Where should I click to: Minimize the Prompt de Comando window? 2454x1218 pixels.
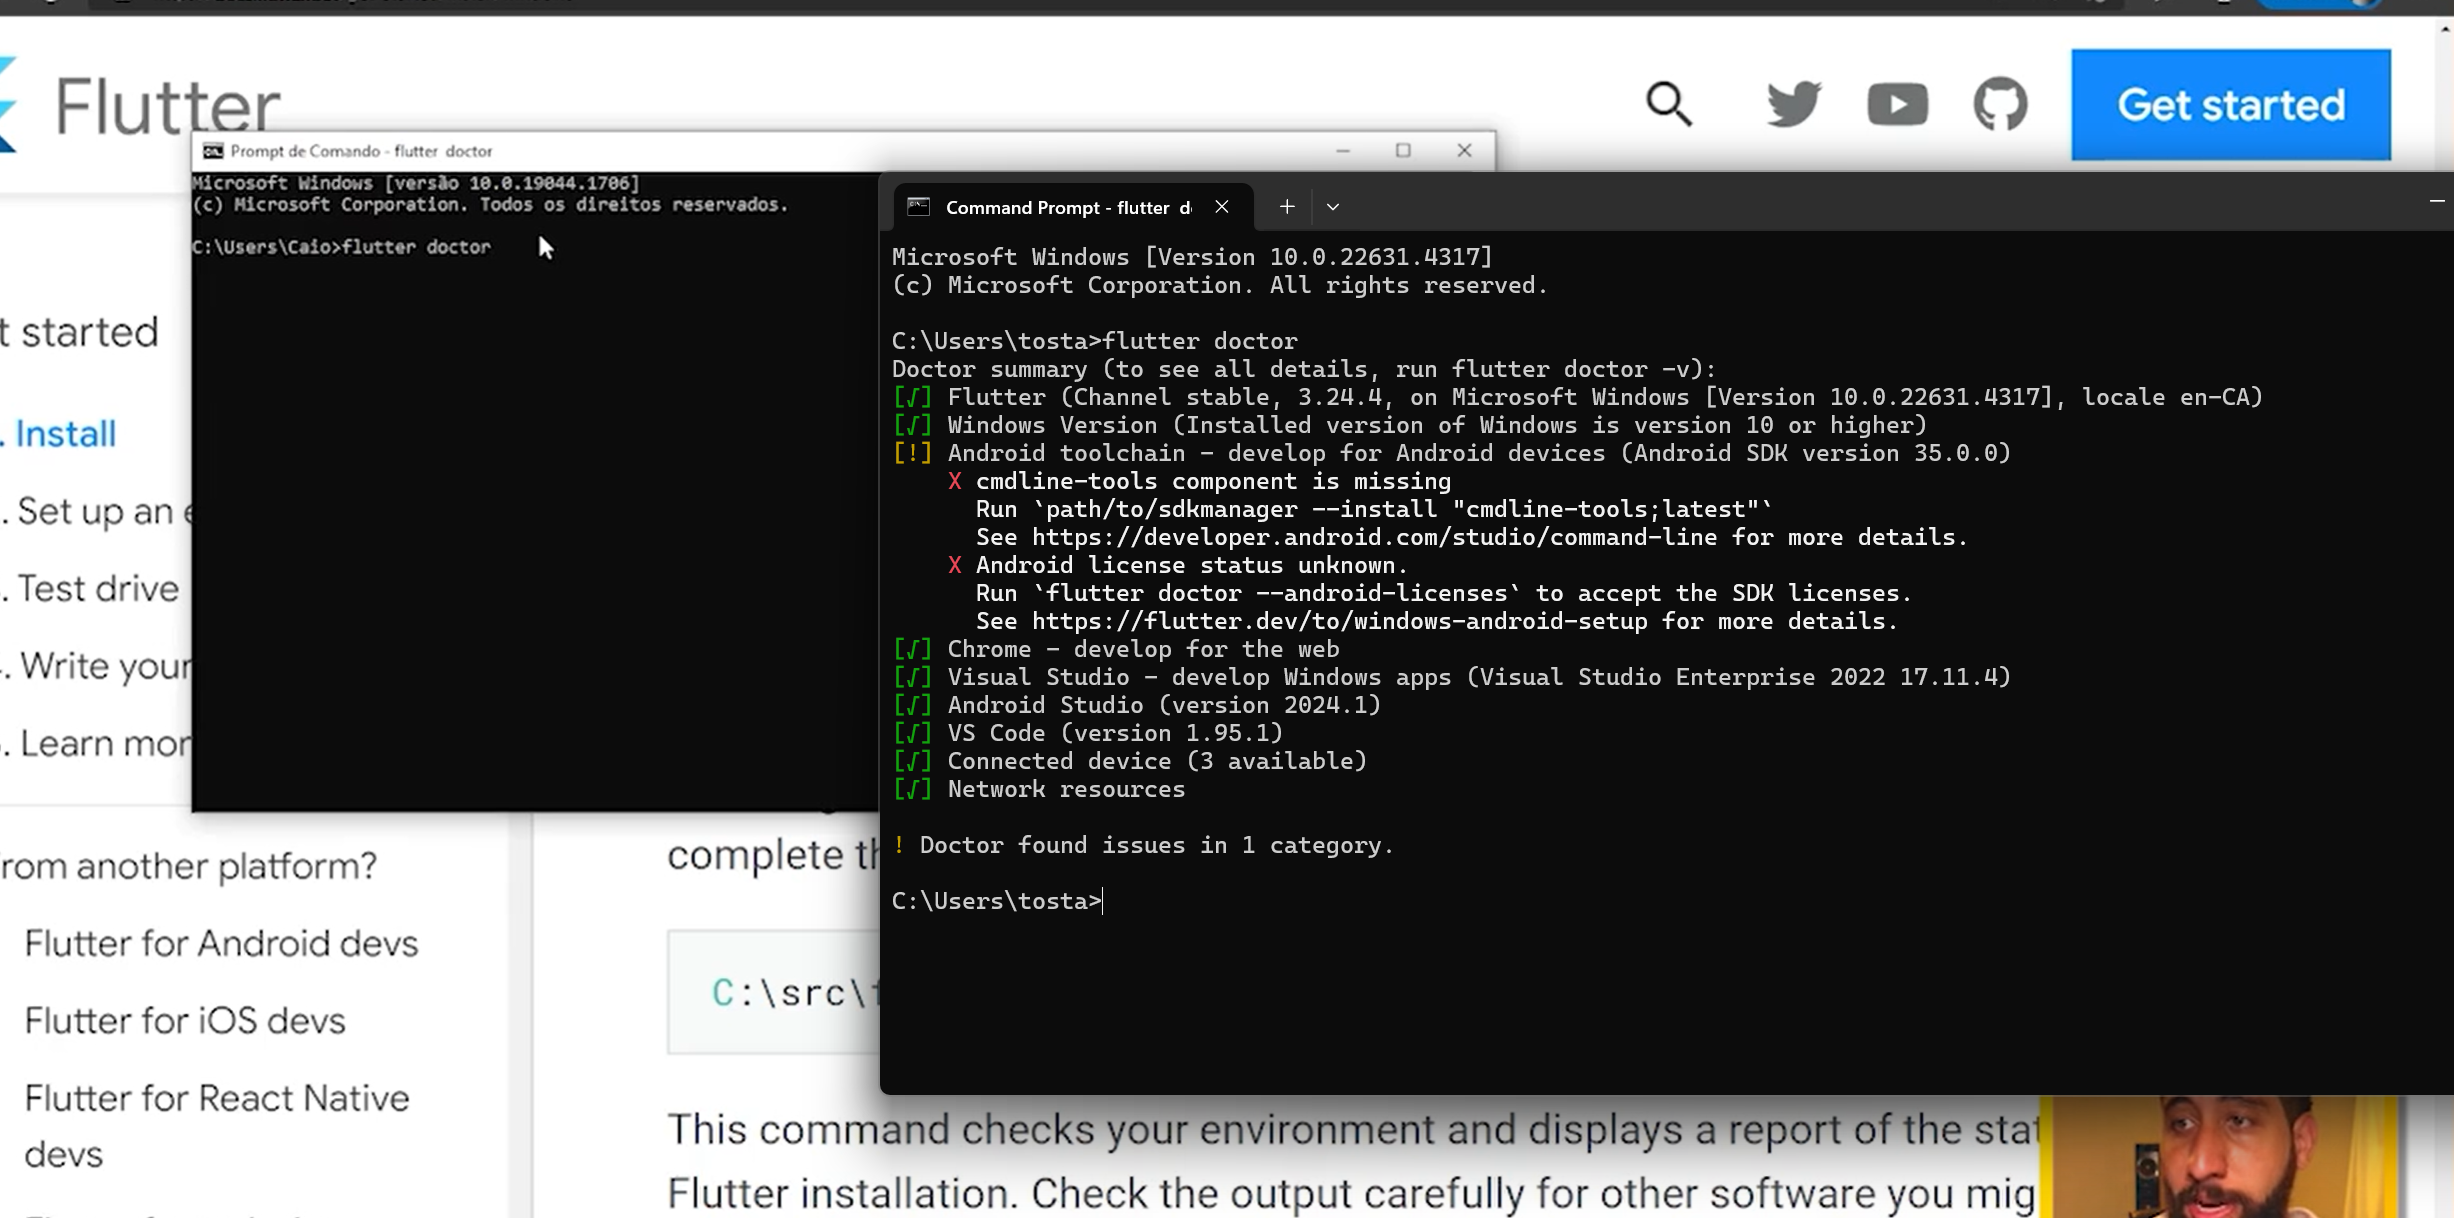pos(1343,151)
